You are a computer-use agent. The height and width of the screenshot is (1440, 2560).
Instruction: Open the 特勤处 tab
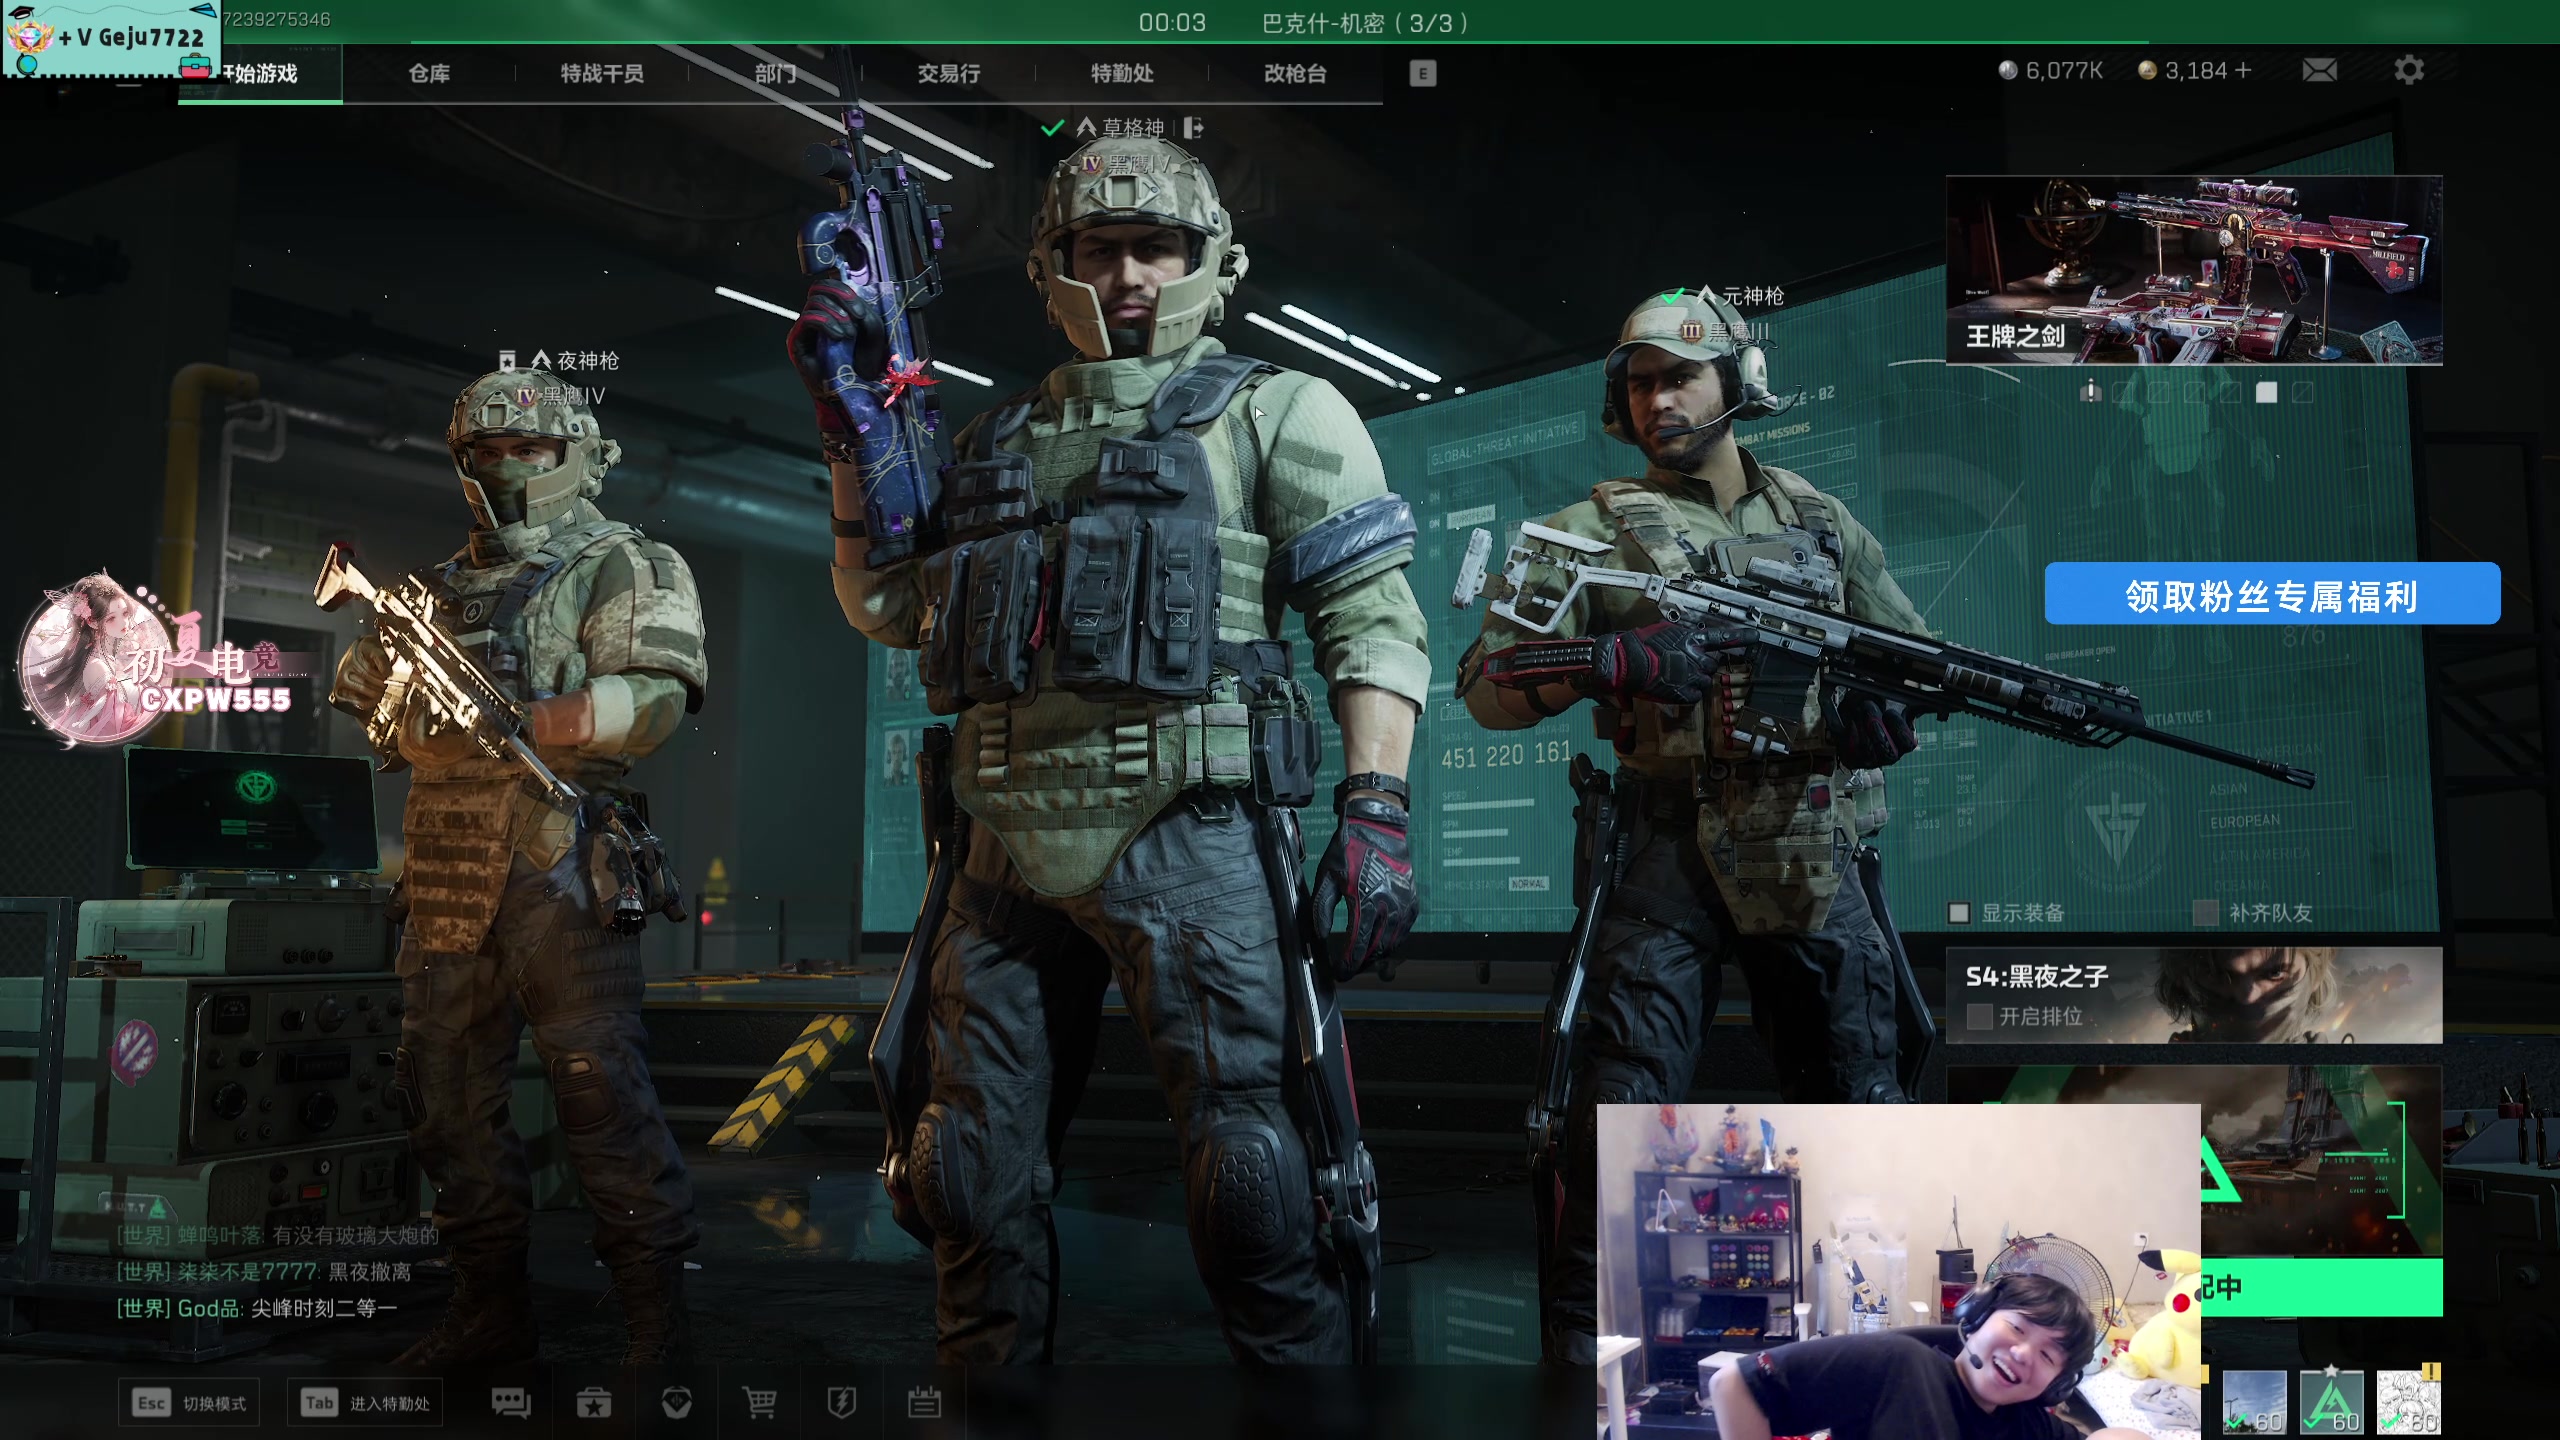coord(1122,73)
